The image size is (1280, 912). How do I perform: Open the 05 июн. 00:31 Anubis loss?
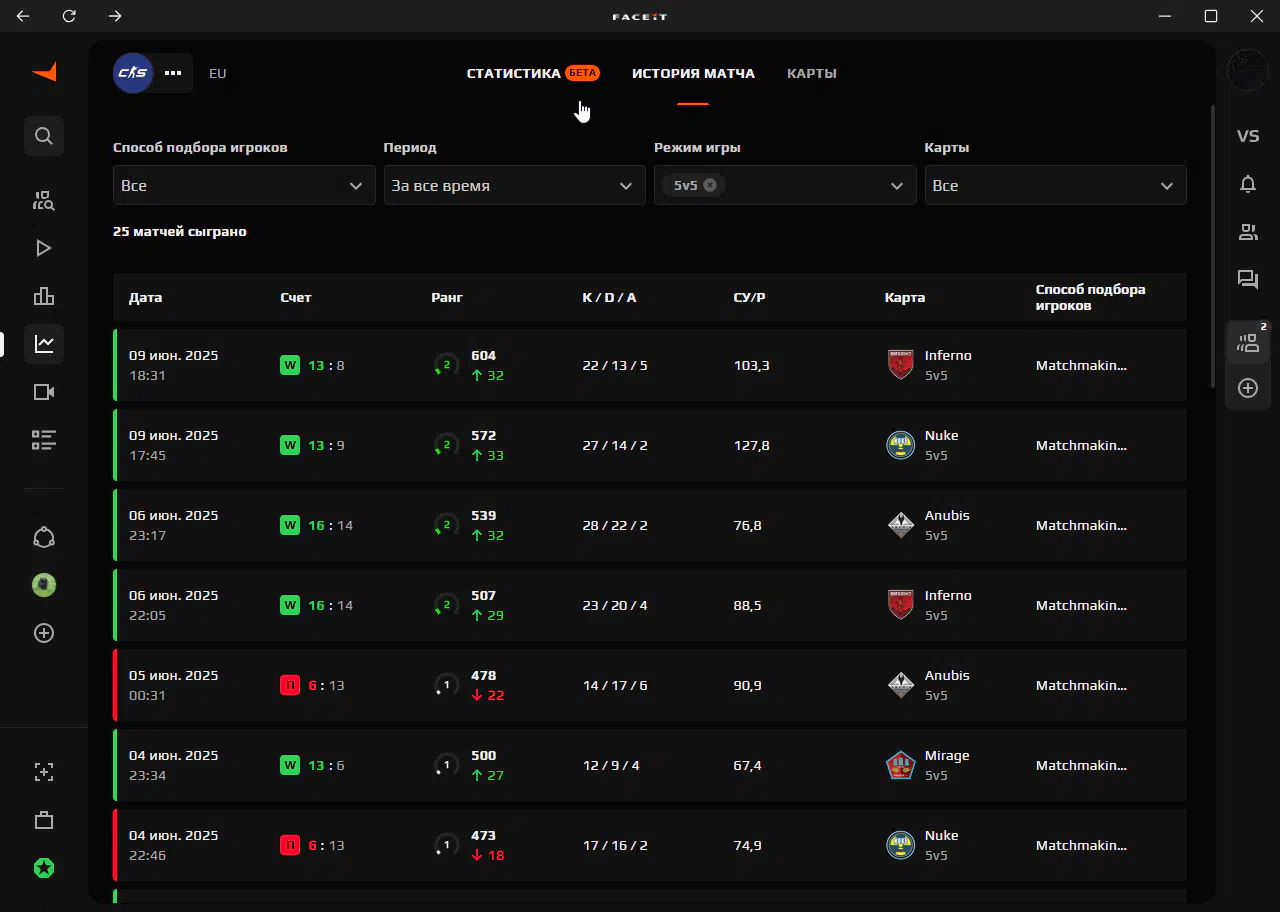650,685
